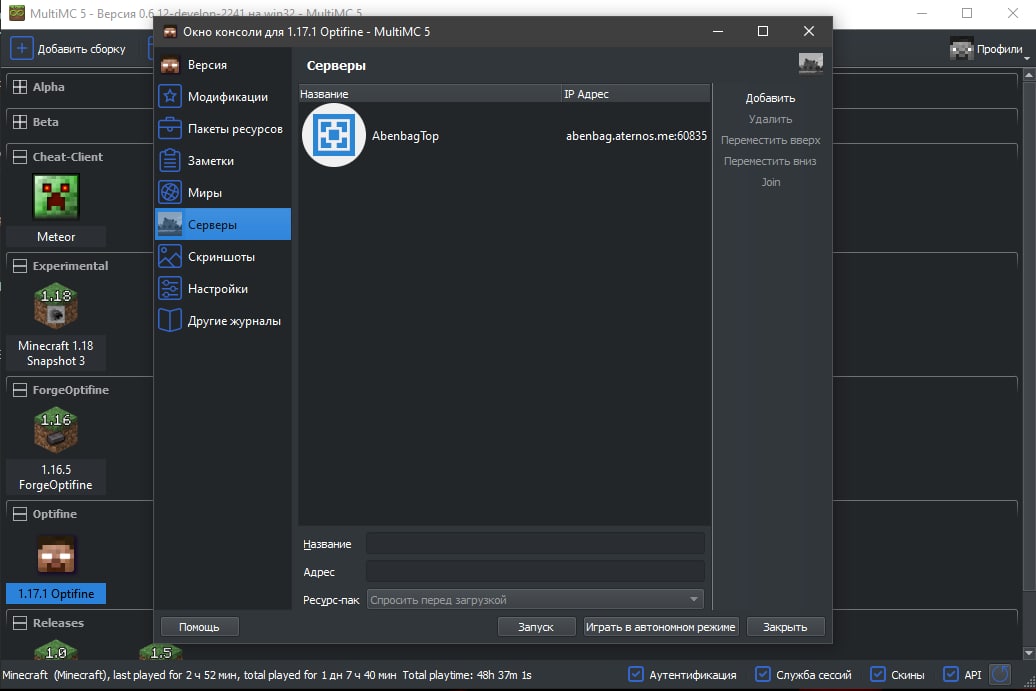Switch to the Серверы page
1036x691 pixels.
pyautogui.click(x=223, y=225)
